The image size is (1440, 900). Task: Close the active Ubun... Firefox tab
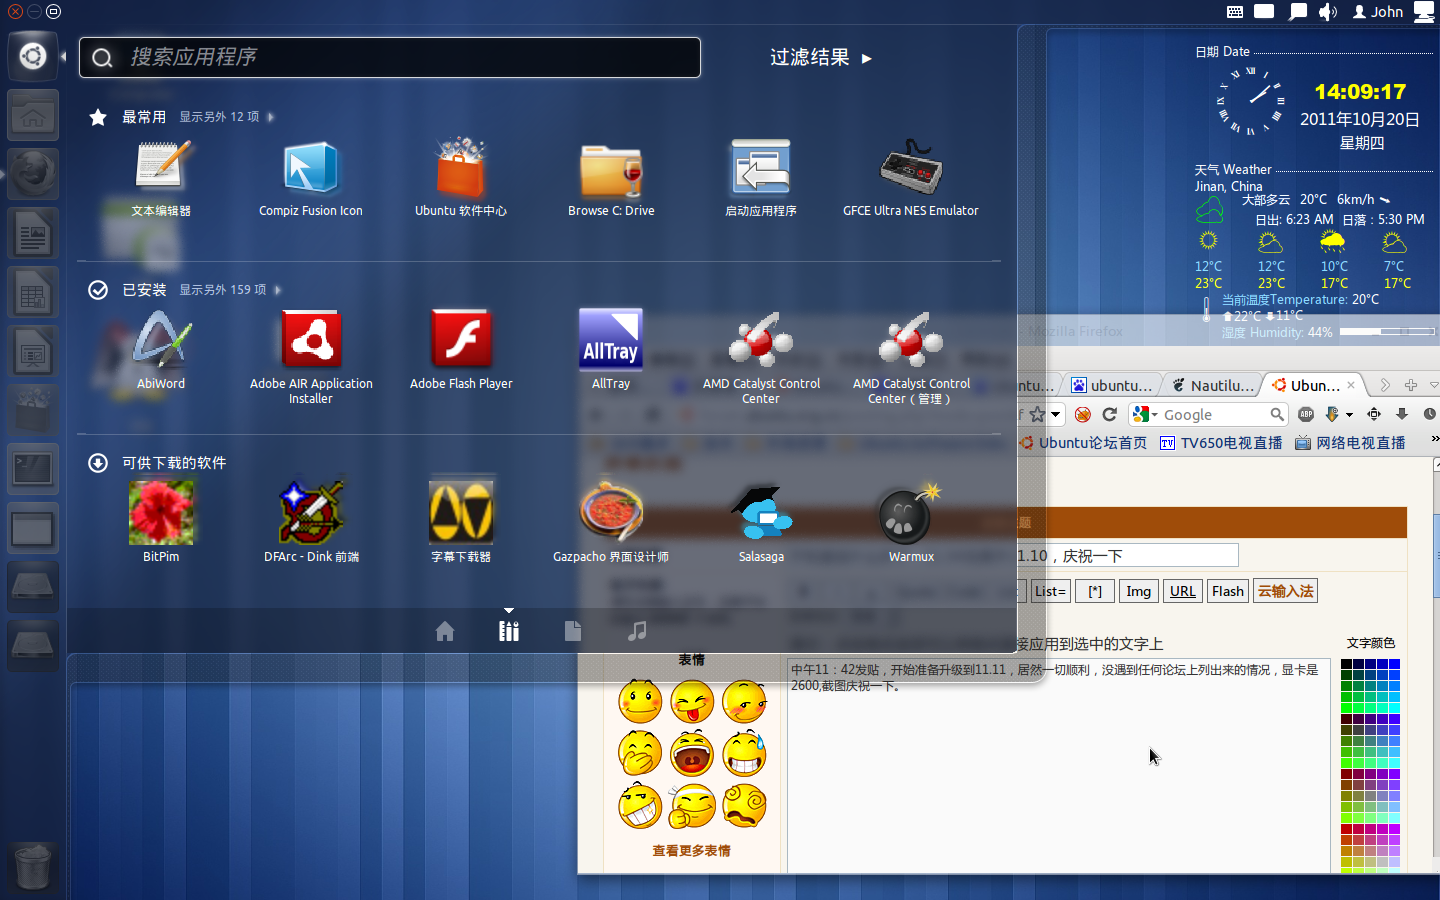pyautogui.click(x=1351, y=385)
